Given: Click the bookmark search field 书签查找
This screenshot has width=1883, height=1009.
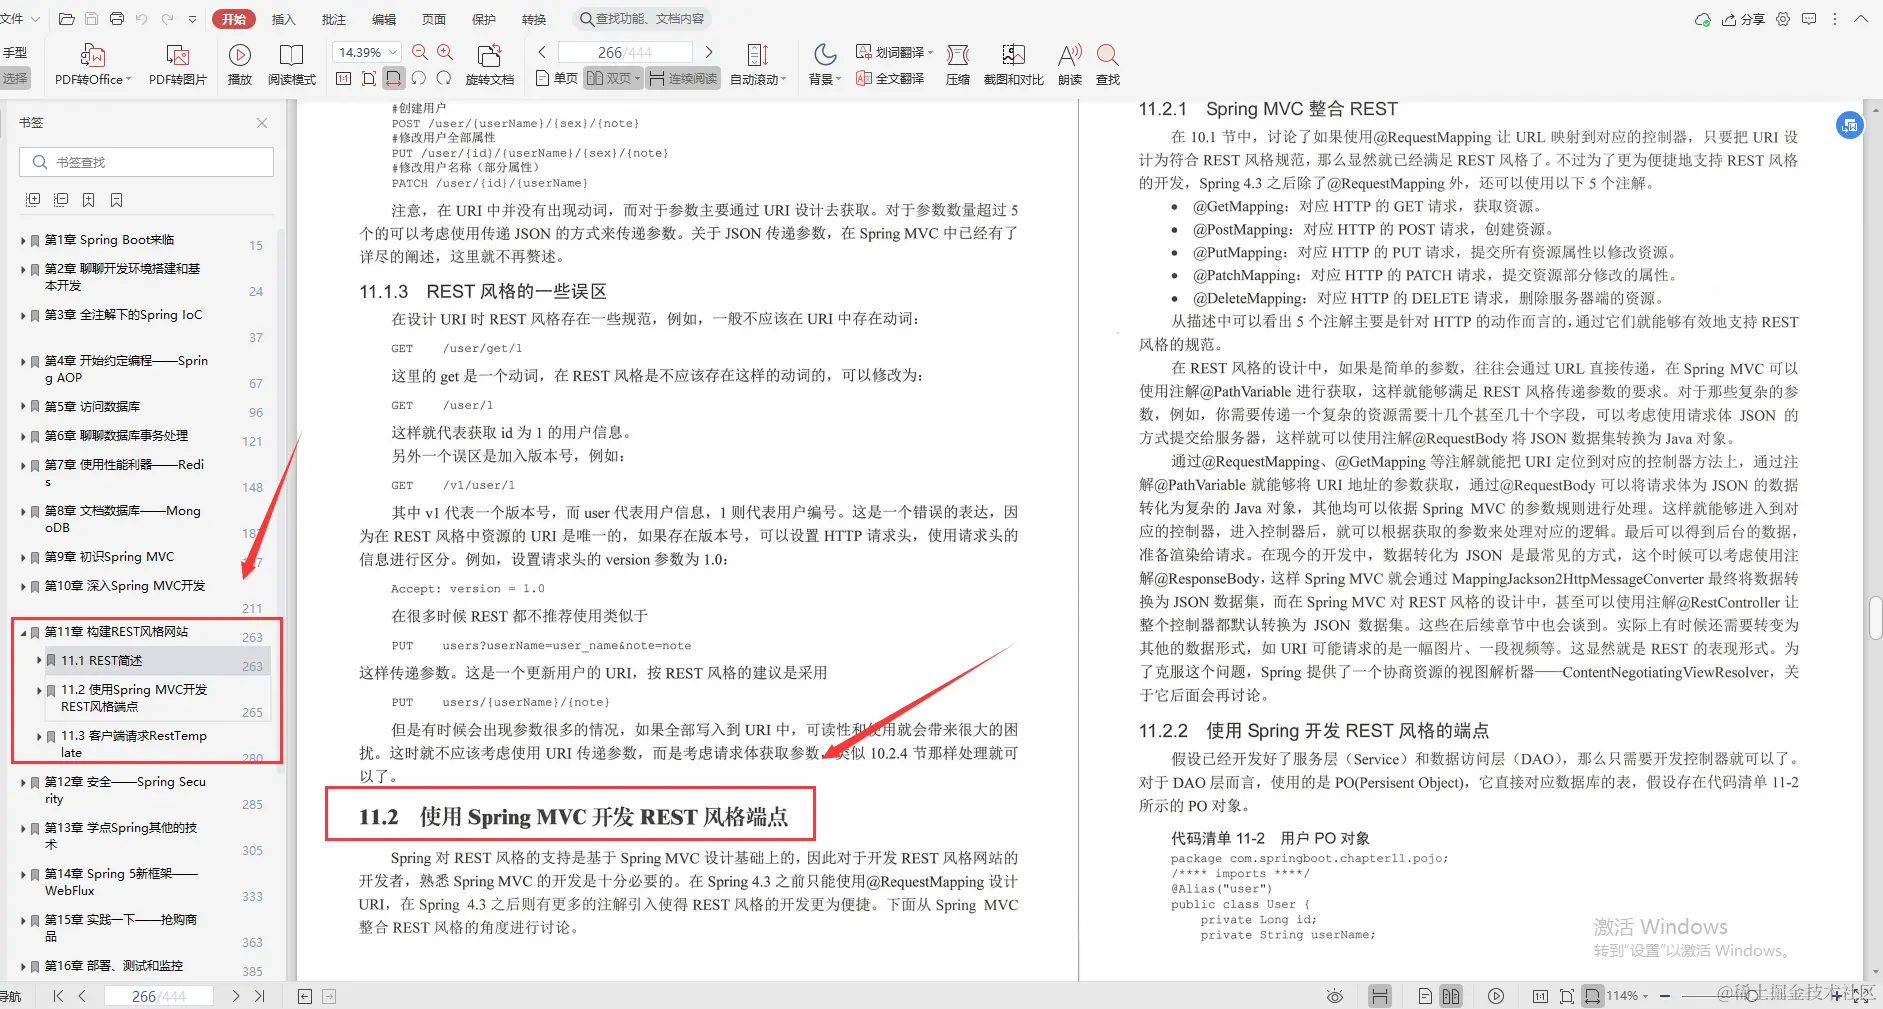Looking at the screenshot, I should tap(146, 161).
